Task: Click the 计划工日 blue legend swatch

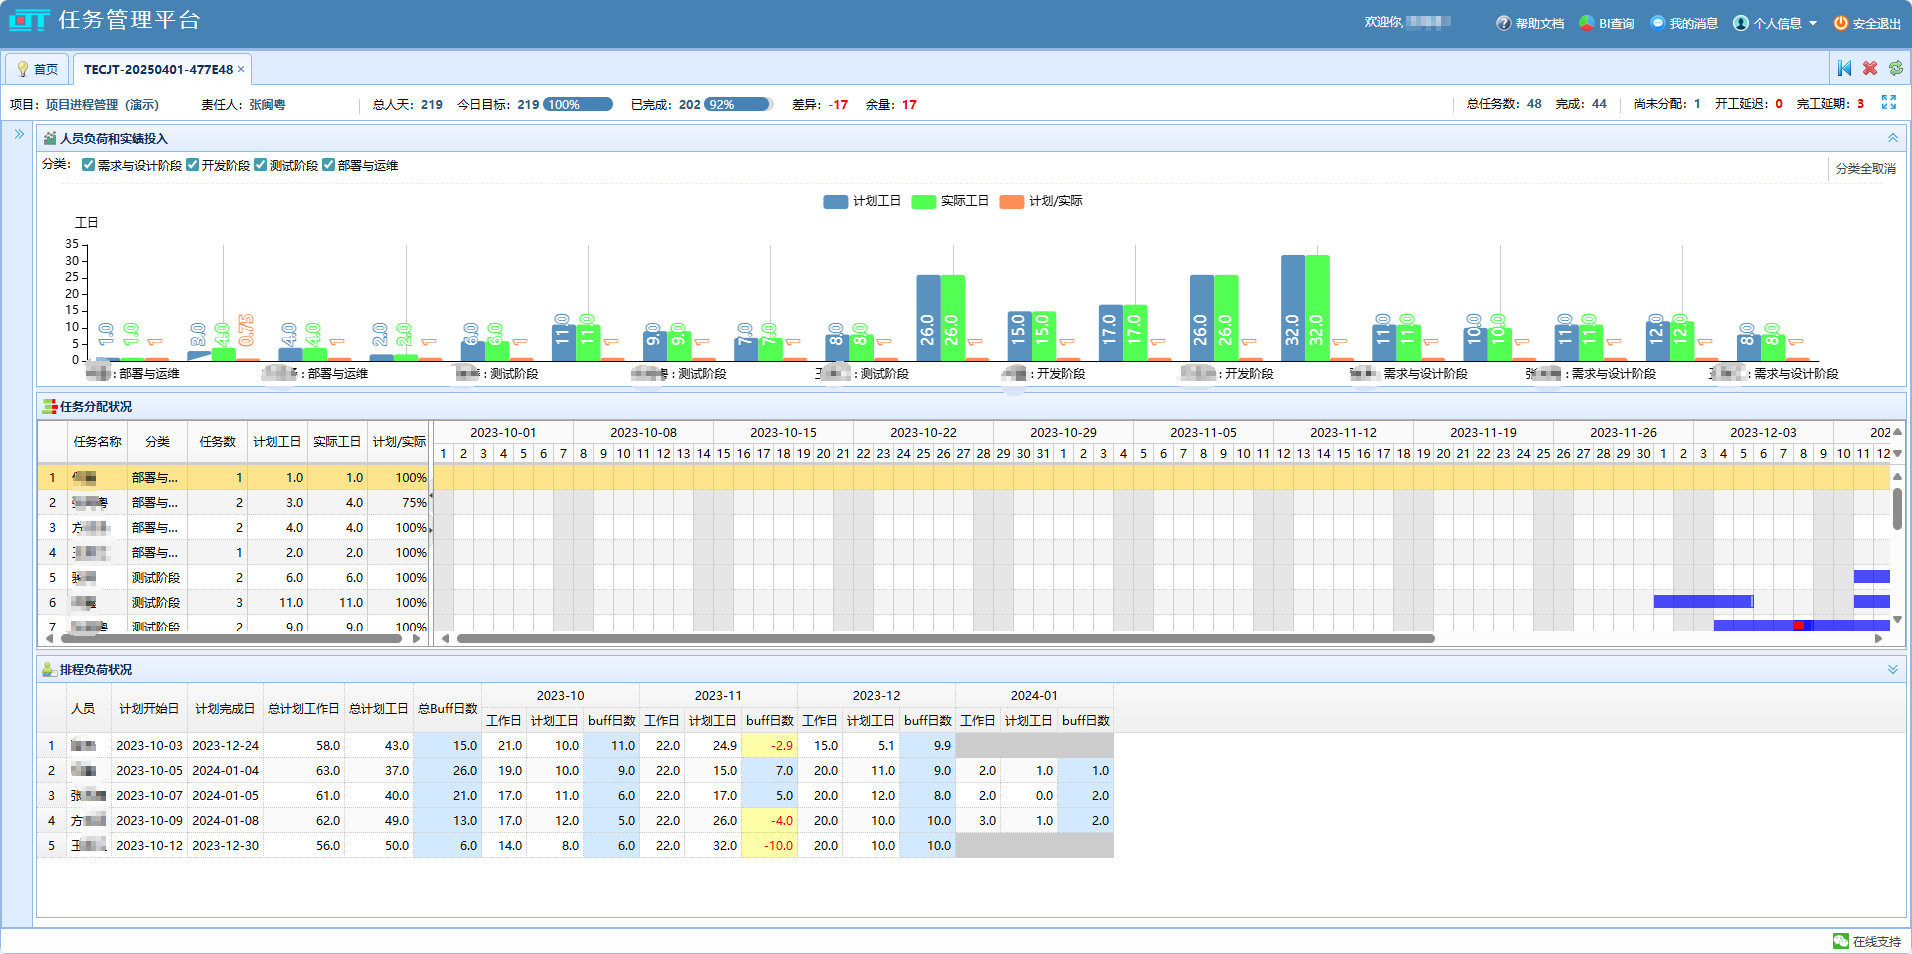Action: pos(835,202)
